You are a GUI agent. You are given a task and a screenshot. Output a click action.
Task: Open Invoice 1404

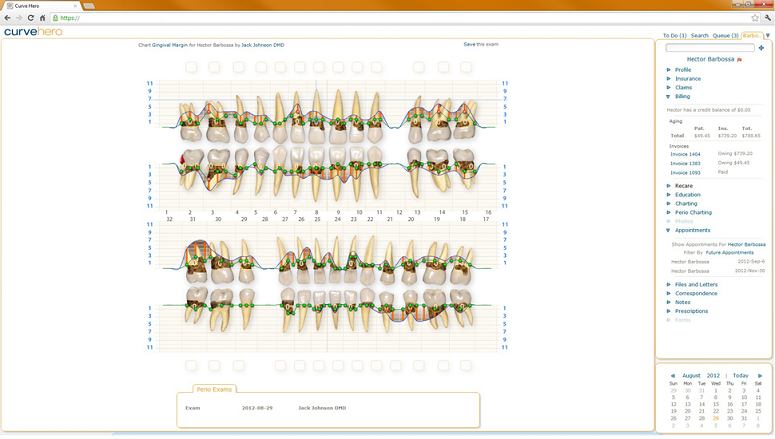[x=685, y=154]
